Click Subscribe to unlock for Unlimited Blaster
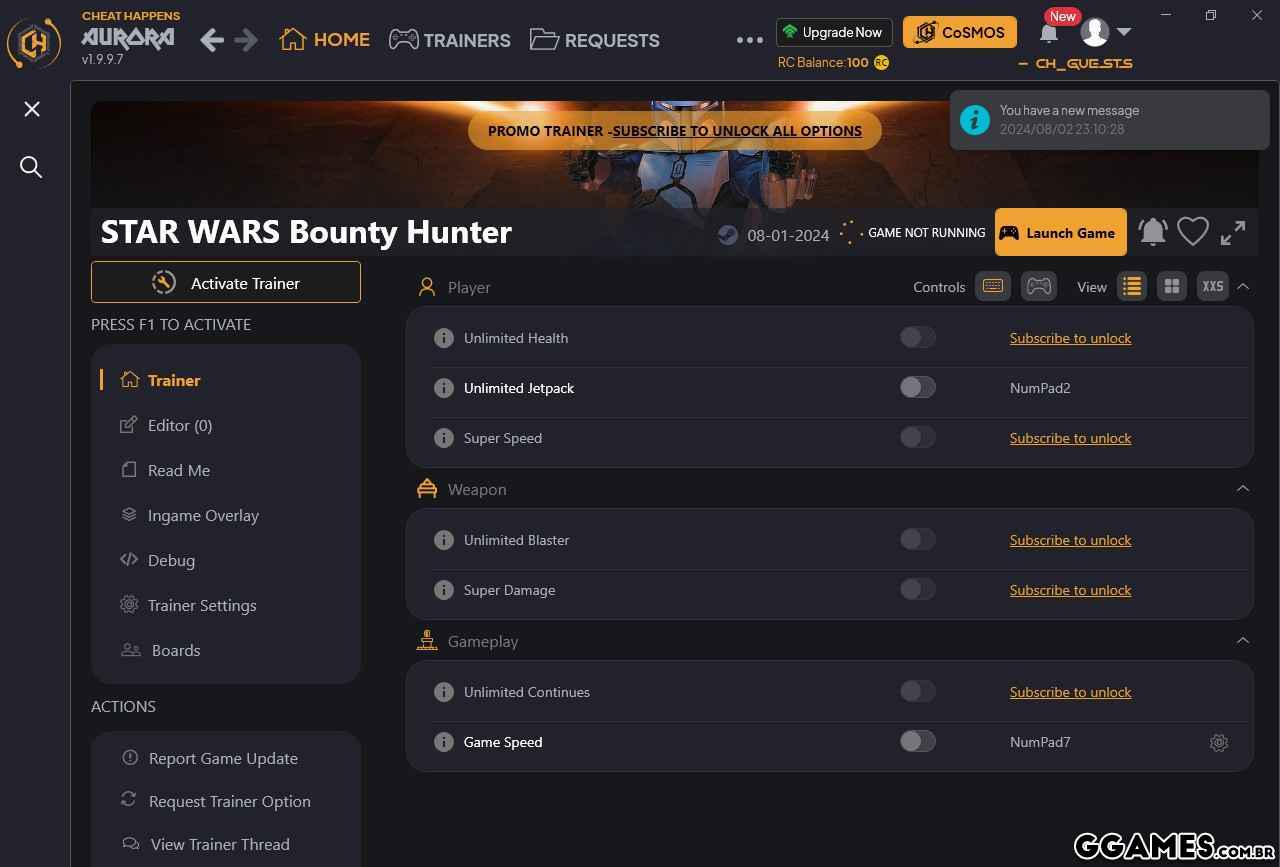The width and height of the screenshot is (1280, 867). point(1070,540)
